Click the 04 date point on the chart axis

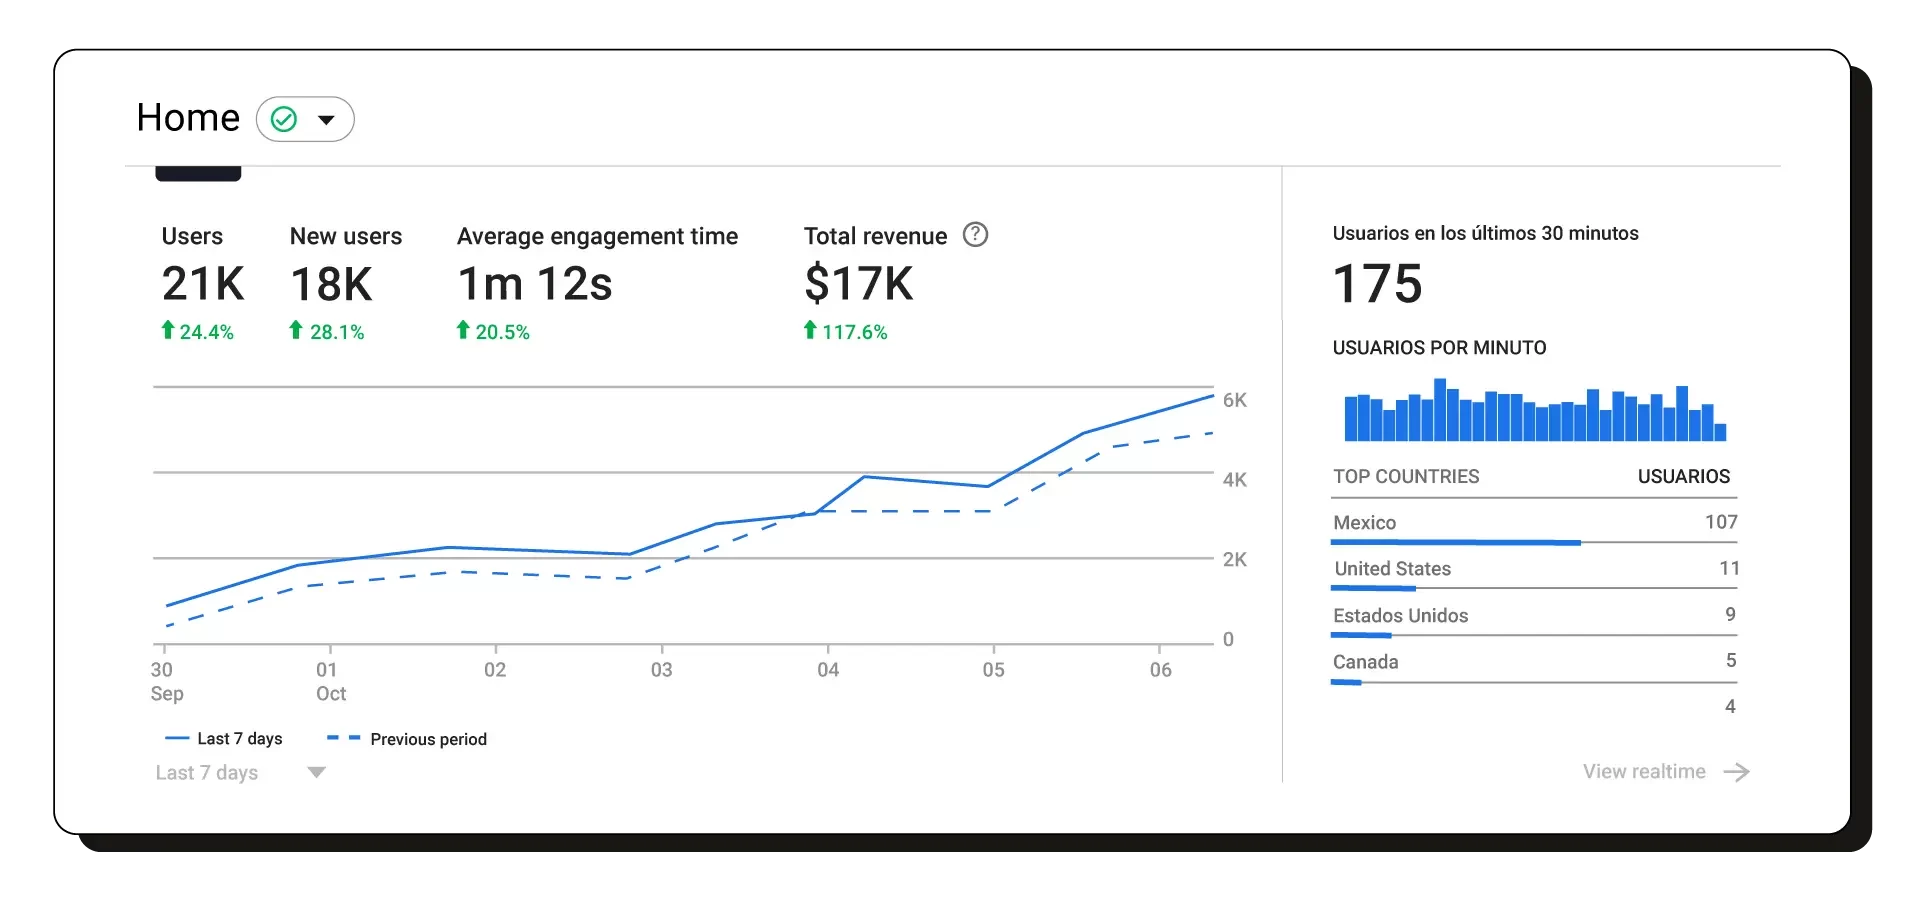tap(828, 669)
